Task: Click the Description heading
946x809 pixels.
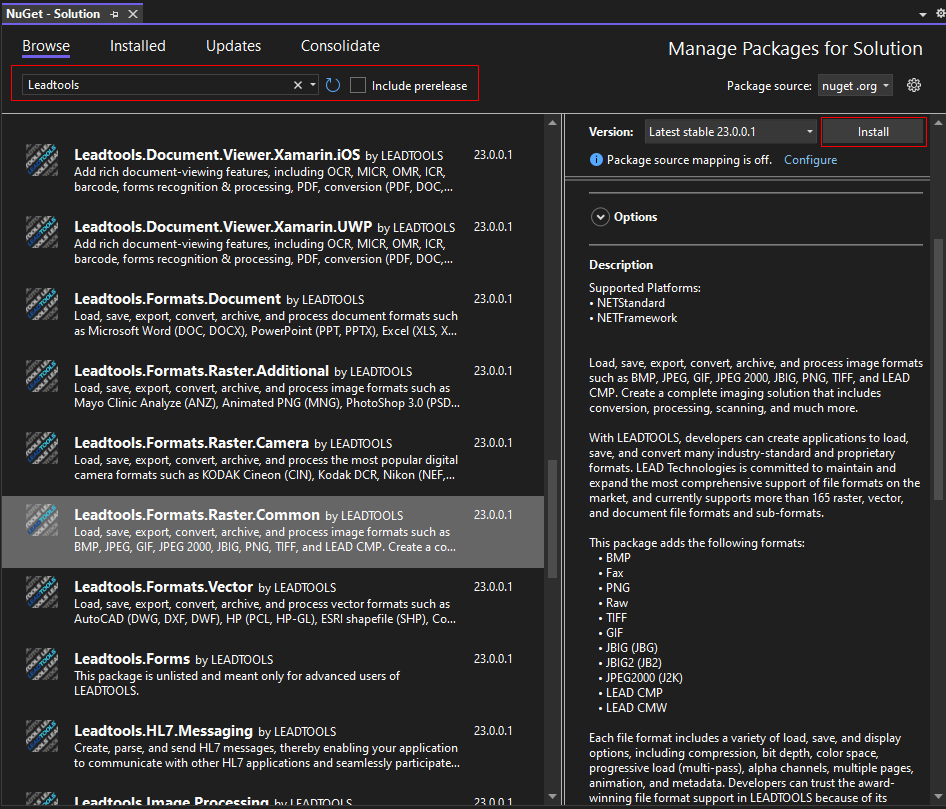Action: coord(621,265)
